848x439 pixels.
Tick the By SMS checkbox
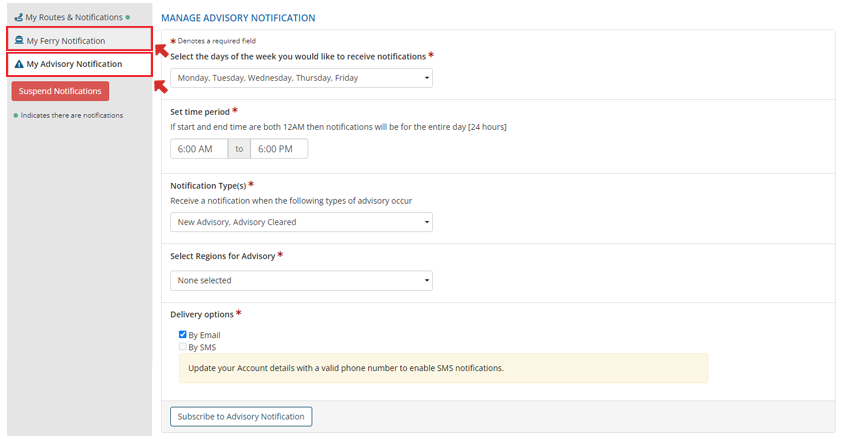coord(182,347)
